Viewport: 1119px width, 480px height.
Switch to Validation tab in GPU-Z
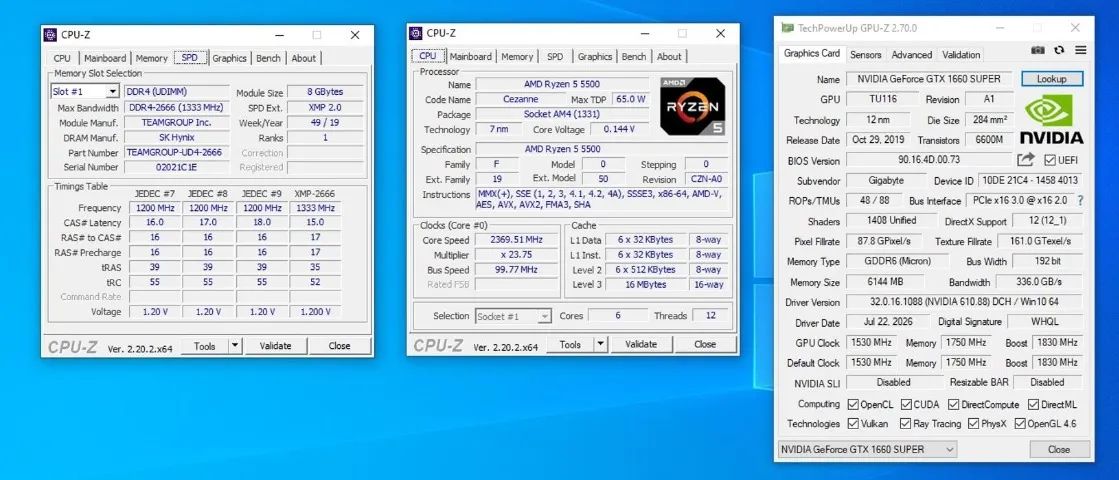961,55
